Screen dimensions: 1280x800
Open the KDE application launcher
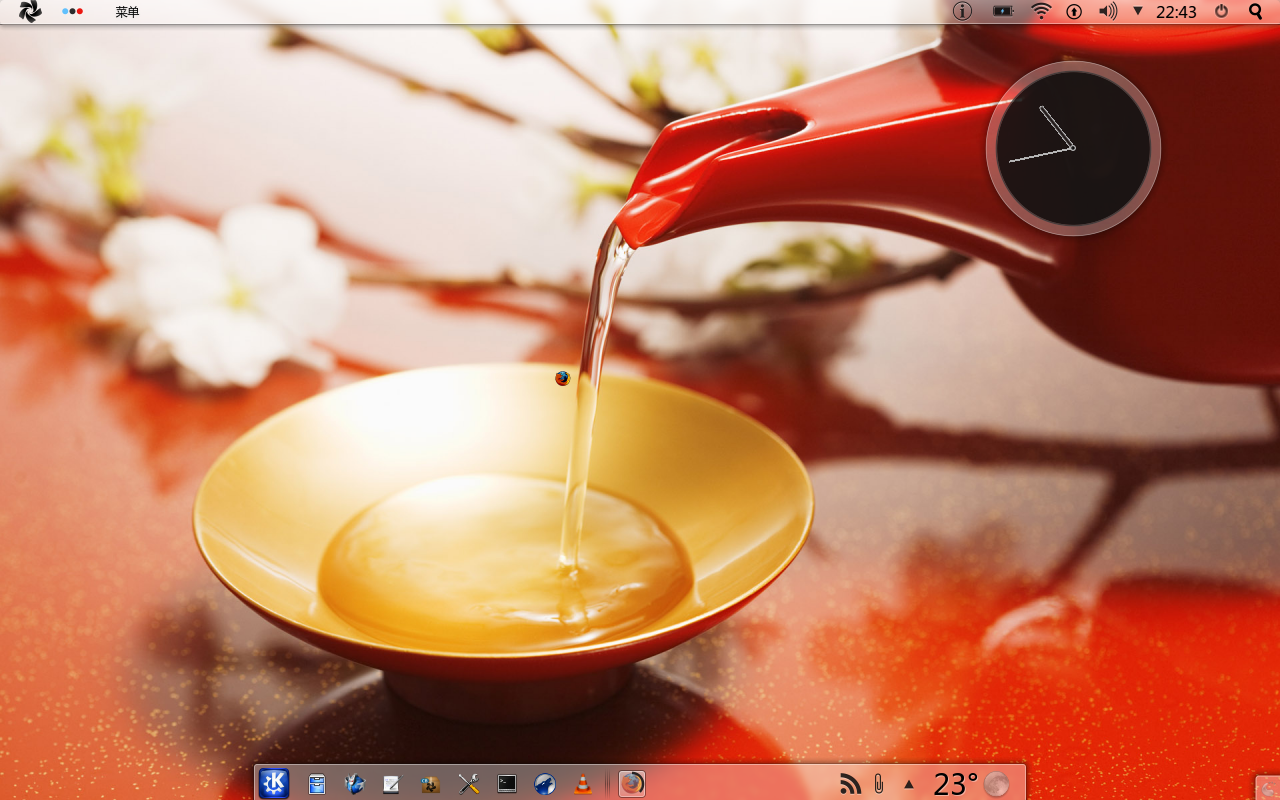click(274, 783)
